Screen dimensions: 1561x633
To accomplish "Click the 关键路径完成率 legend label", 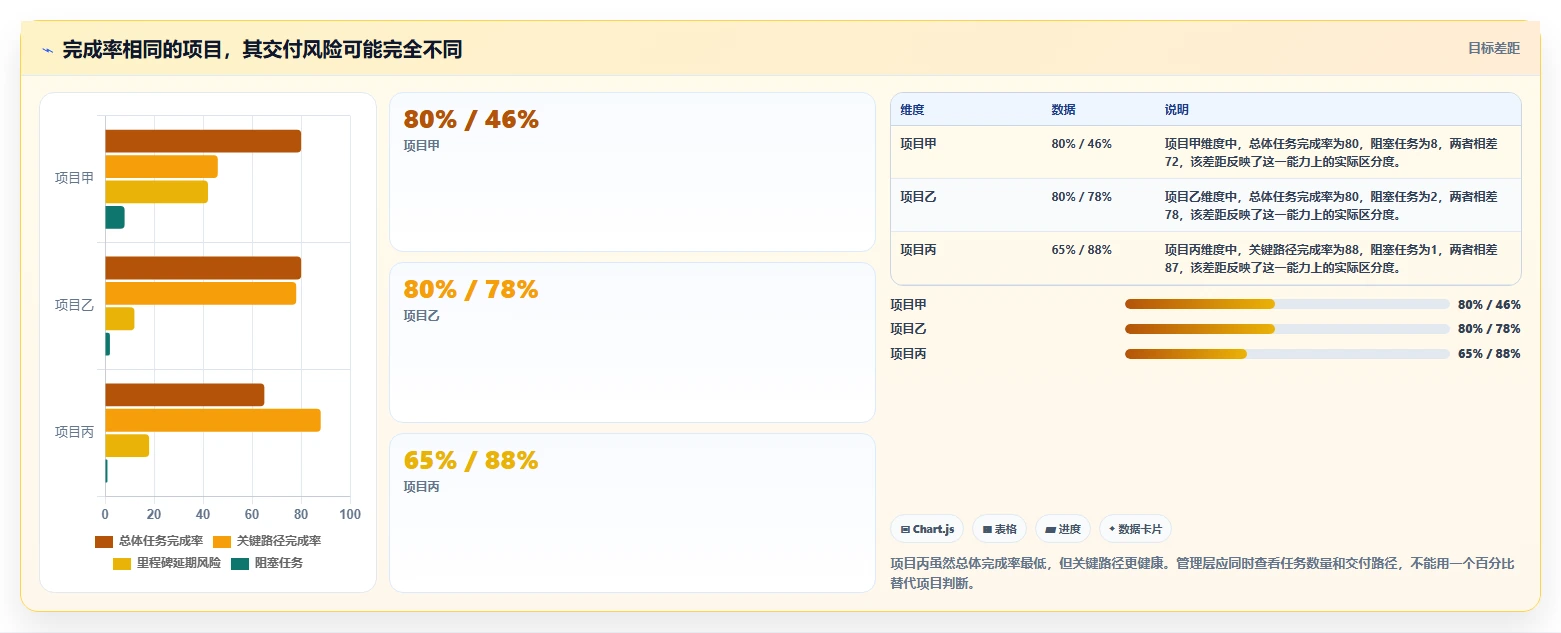I will [x=279, y=541].
